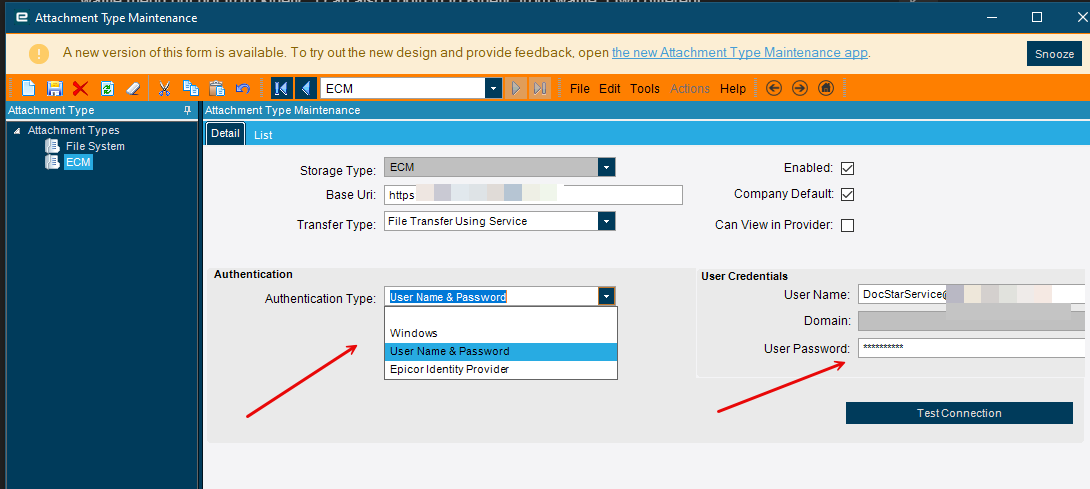Click the New document toolbar icon
The height and width of the screenshot is (489, 1090).
[x=29, y=88]
